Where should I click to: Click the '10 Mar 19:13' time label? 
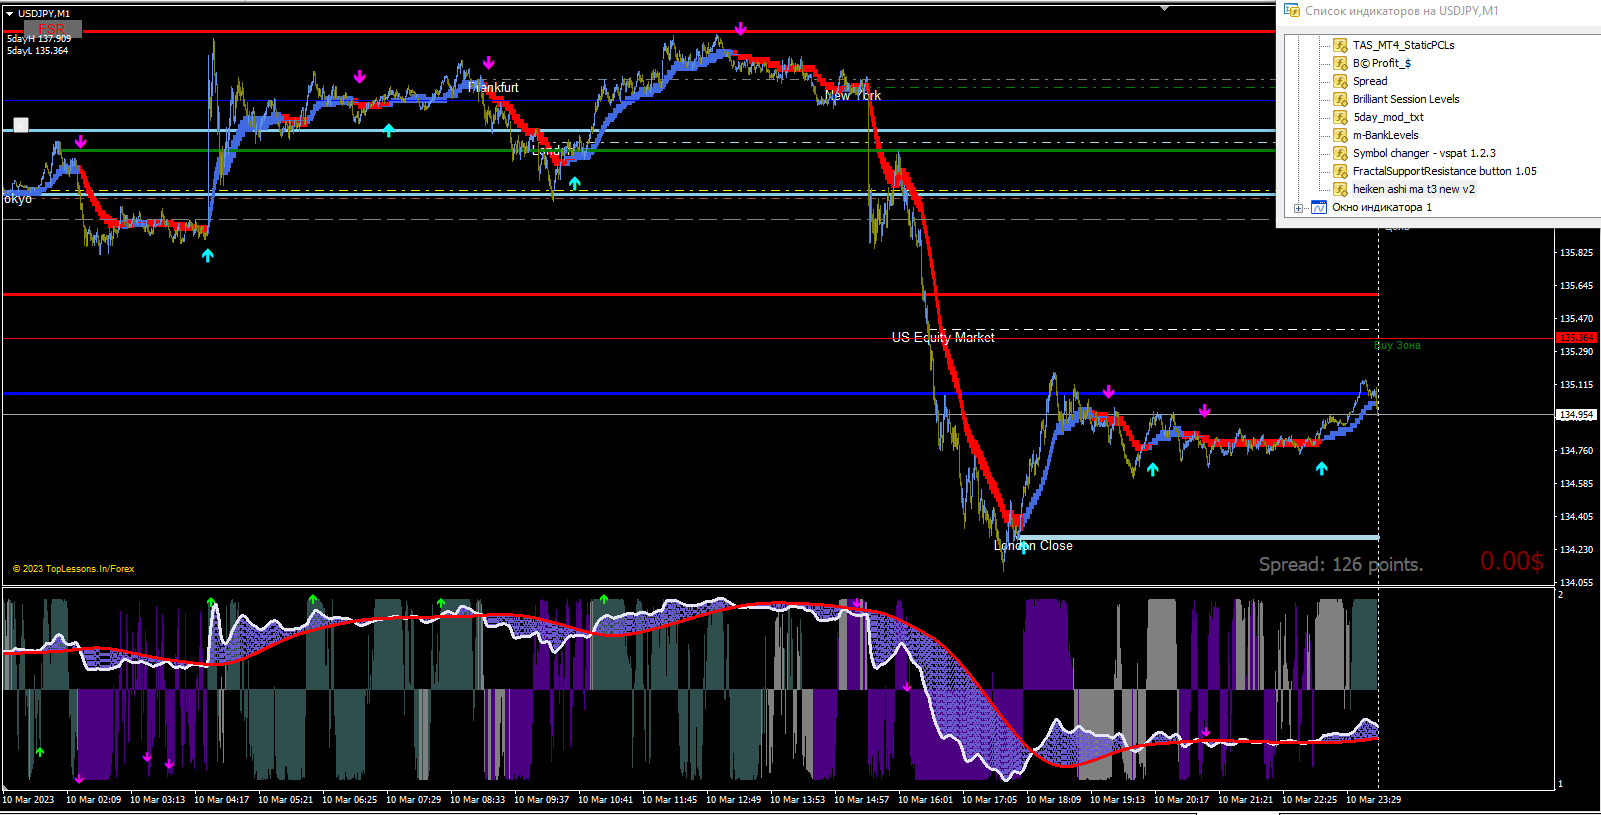tap(1117, 800)
